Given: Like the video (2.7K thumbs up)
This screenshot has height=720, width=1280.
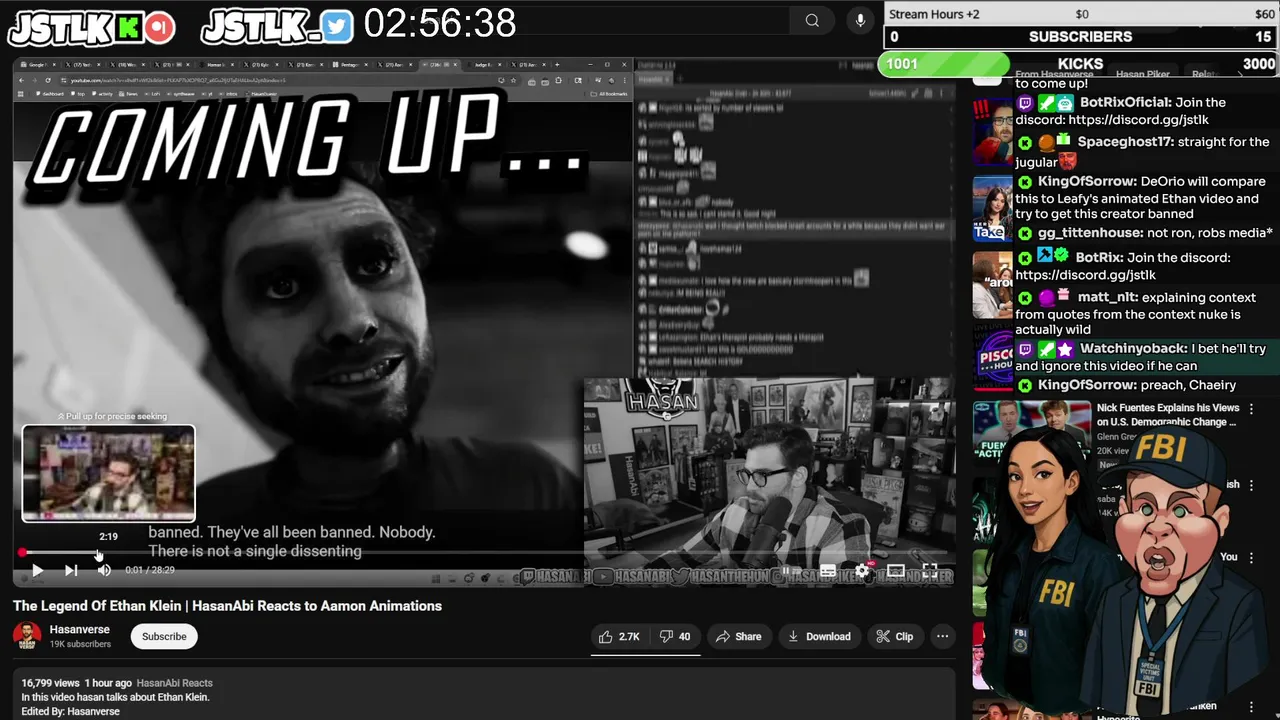Looking at the screenshot, I should click(x=619, y=636).
